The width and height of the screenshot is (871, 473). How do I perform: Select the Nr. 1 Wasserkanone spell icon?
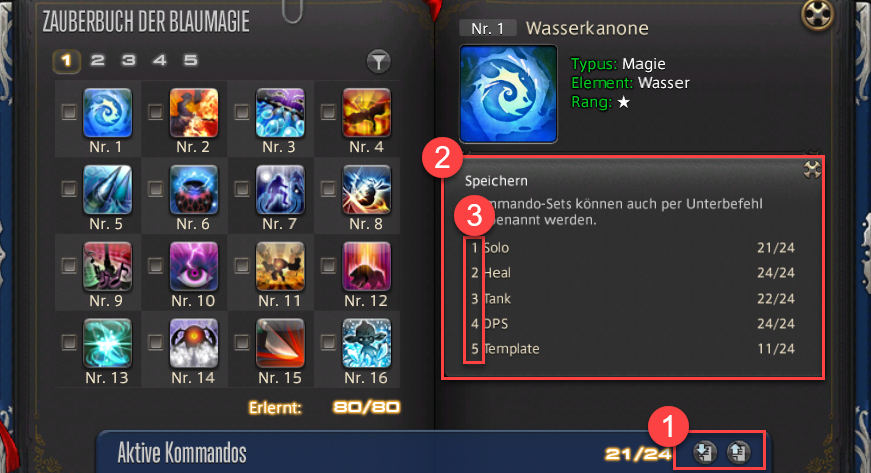coord(107,113)
